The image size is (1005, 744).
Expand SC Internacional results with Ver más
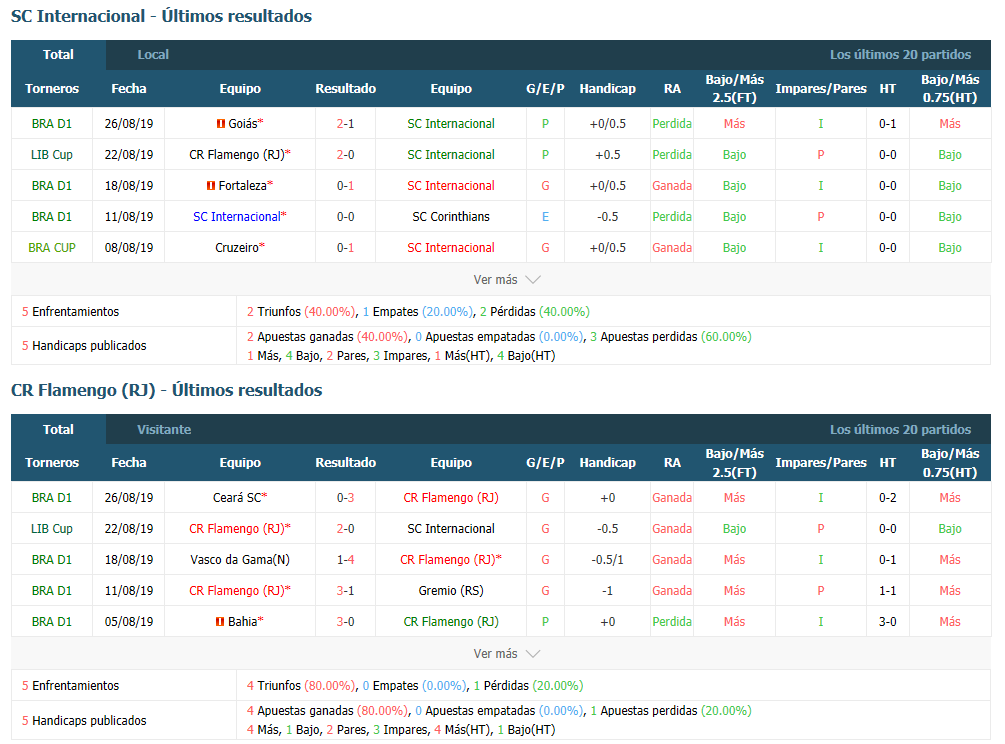(x=506, y=280)
